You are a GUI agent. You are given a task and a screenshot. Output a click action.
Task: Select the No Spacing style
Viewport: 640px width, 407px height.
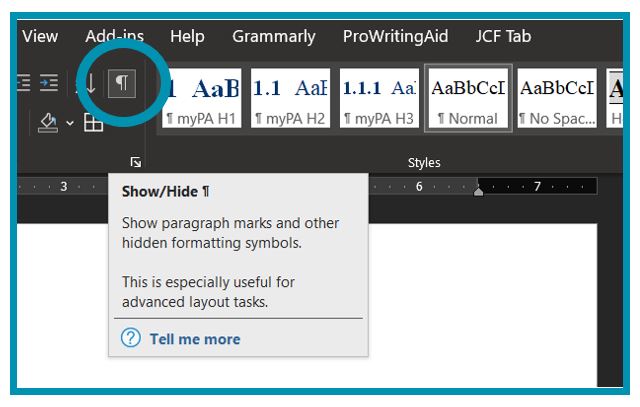coord(556,99)
